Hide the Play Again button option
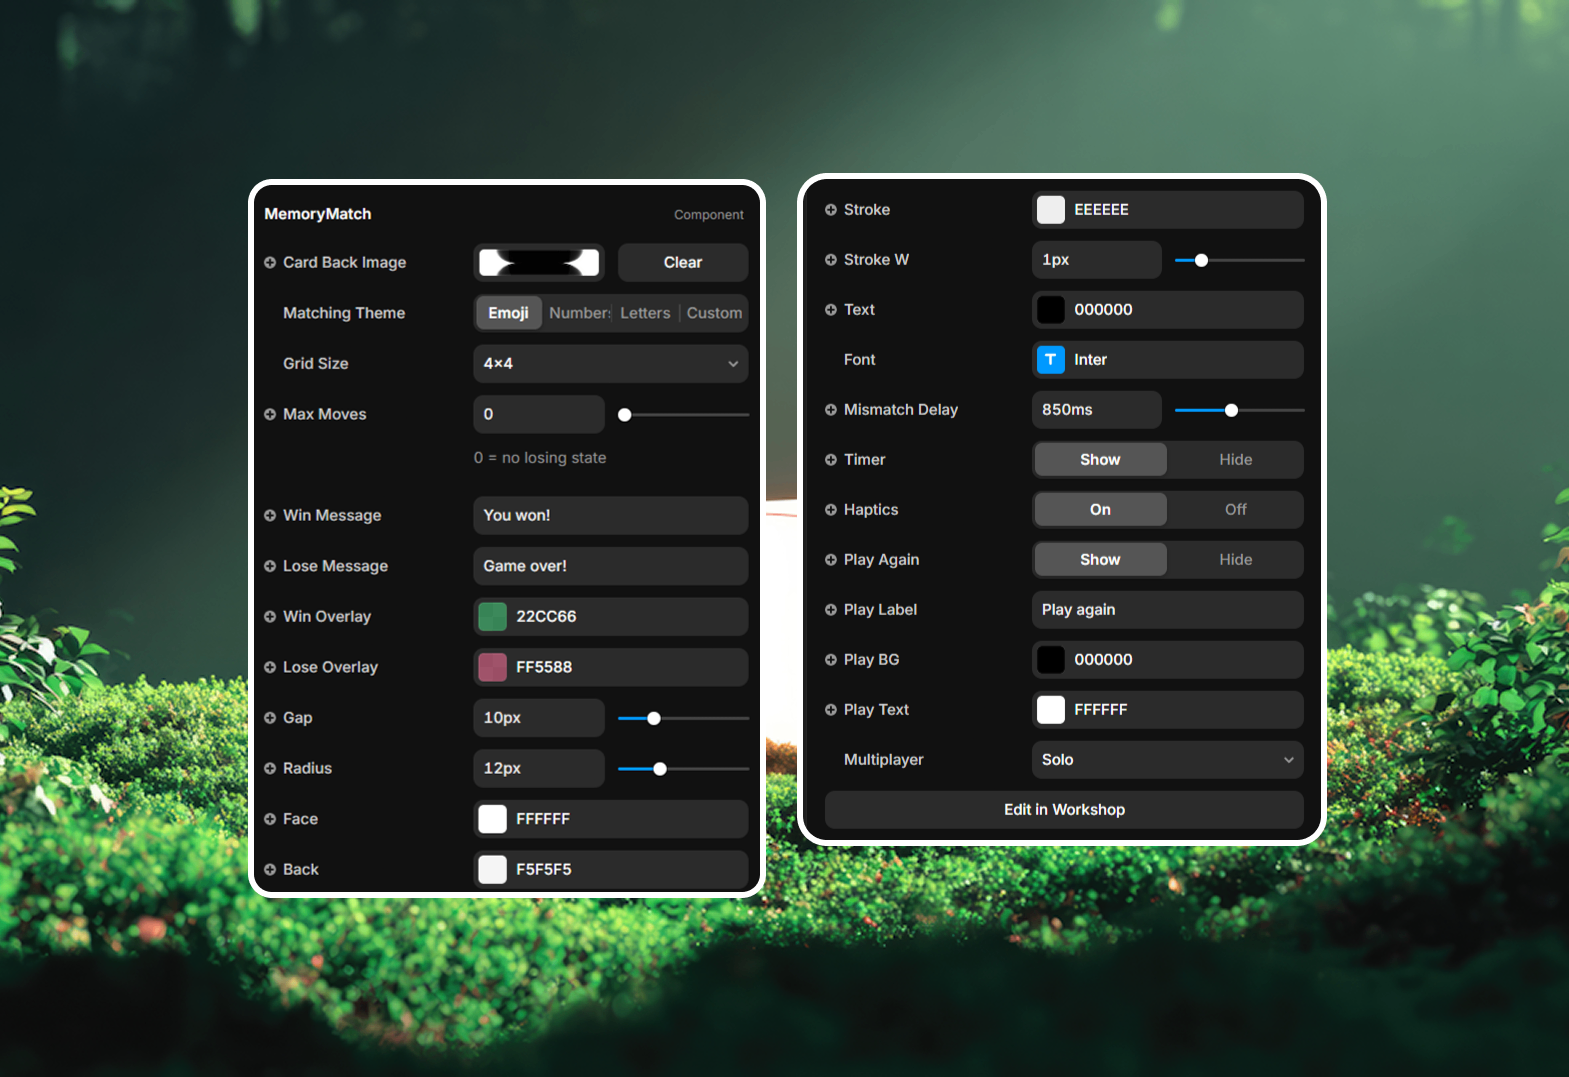The image size is (1569, 1077). (x=1235, y=560)
